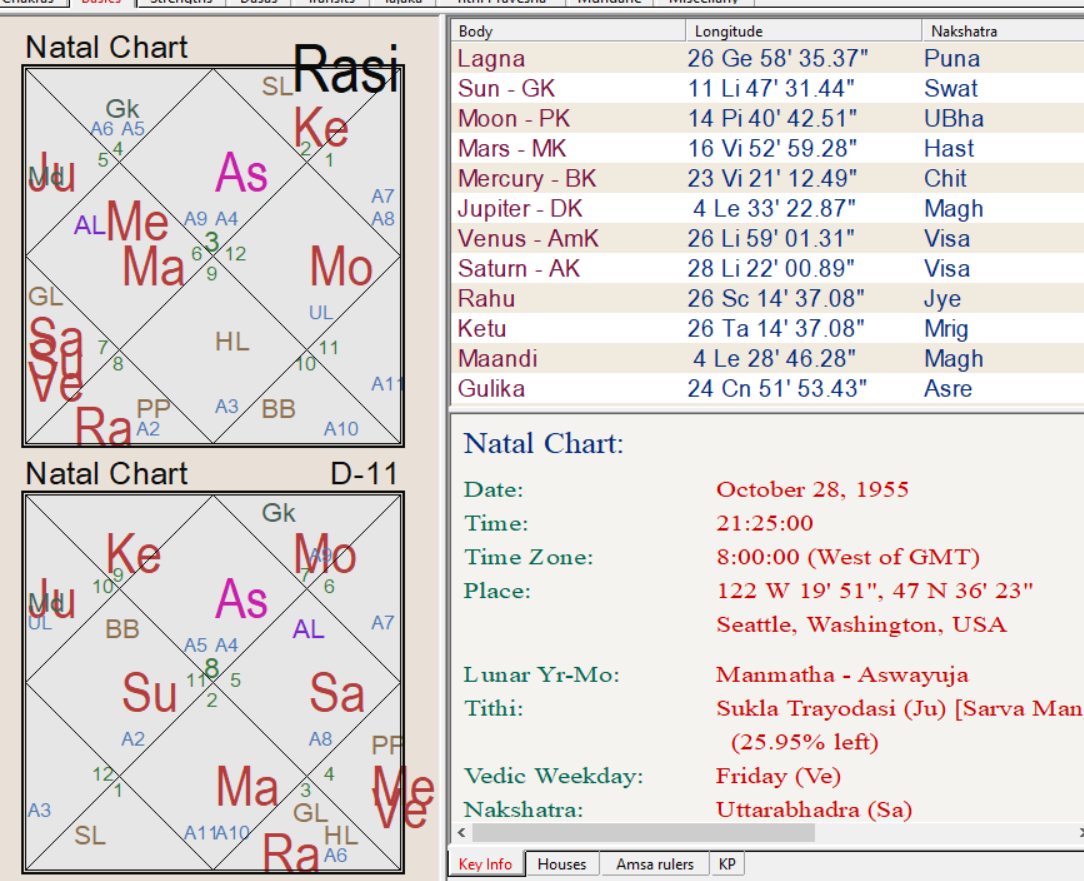Image resolution: width=1084 pixels, height=881 pixels.
Task: Click Gulika longitude 24 Cn 51' 53.43"
Action: tap(776, 389)
